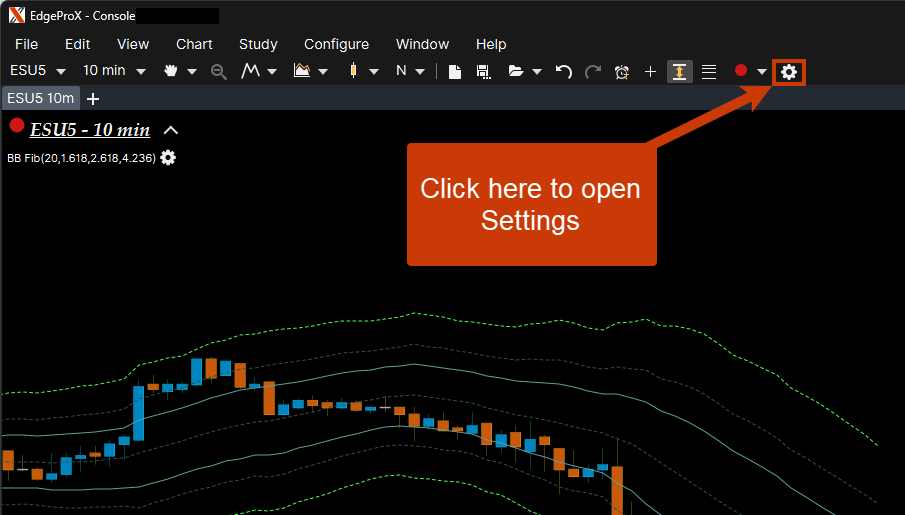Open the Study menu

click(x=258, y=44)
